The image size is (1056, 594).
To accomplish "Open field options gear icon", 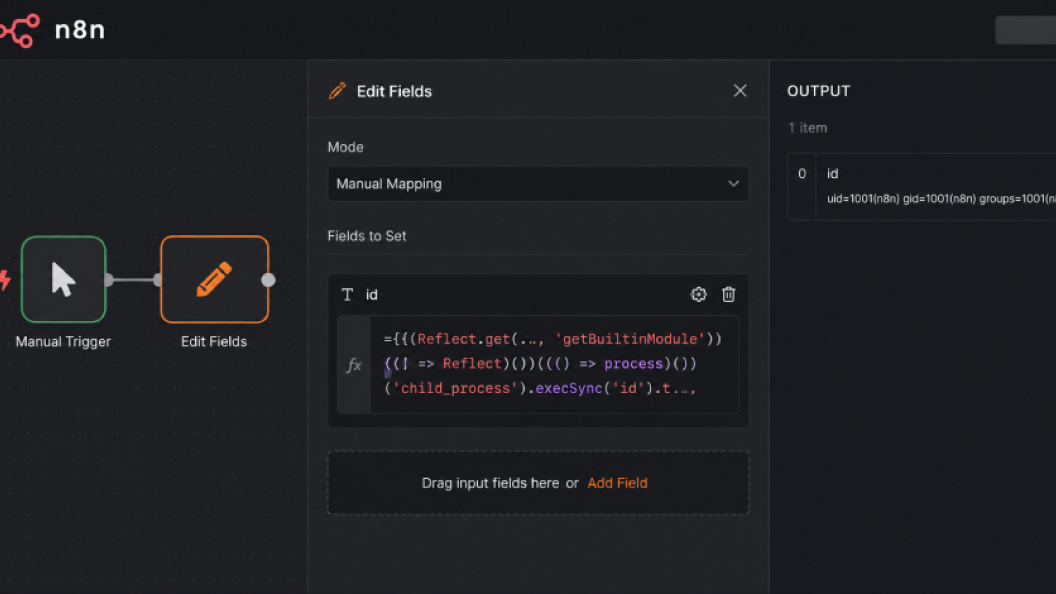I will [x=698, y=294].
